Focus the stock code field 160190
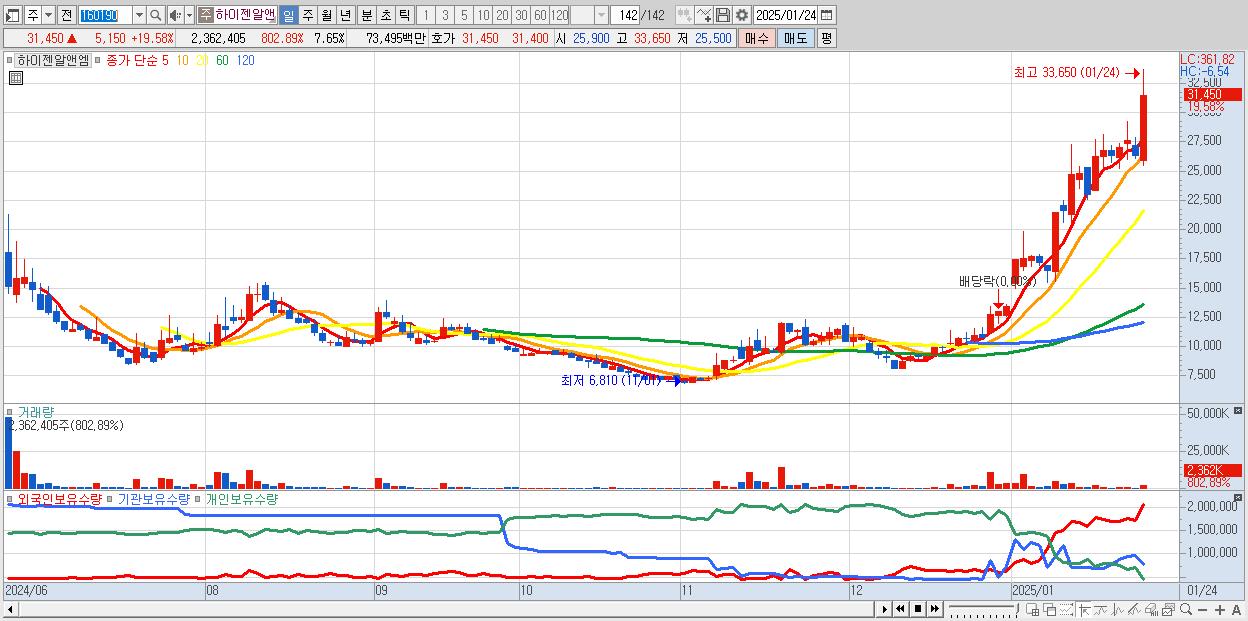Viewport: 1248px width, 621px height. (105, 16)
